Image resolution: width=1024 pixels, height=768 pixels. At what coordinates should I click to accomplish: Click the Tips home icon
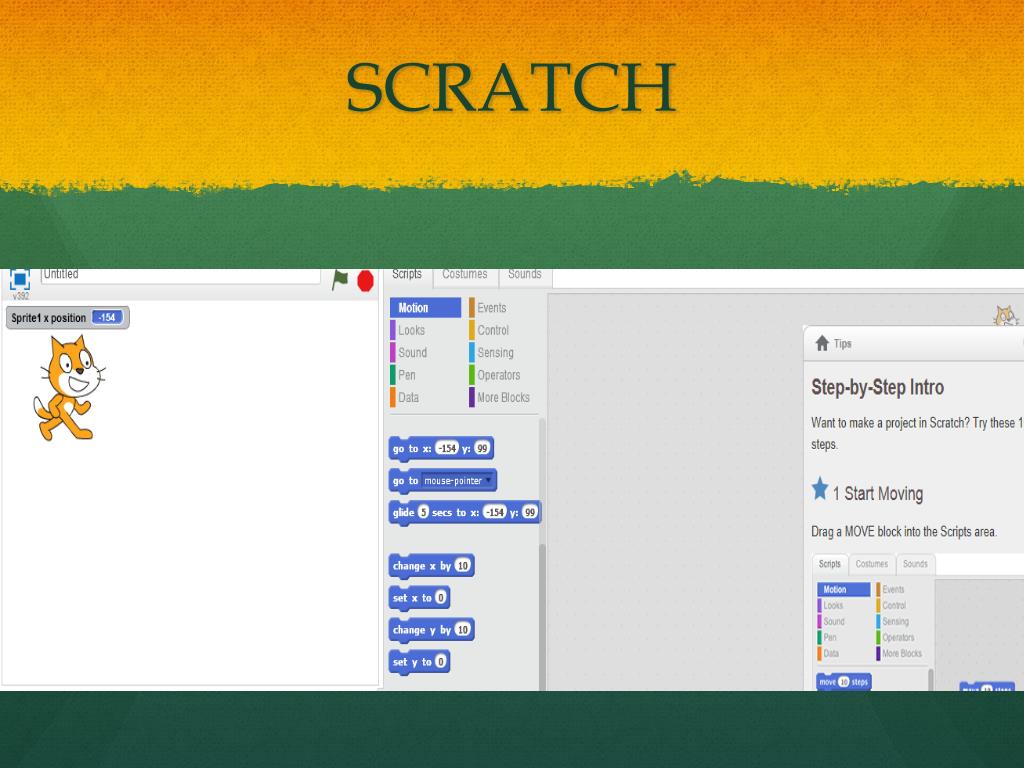[x=822, y=344]
